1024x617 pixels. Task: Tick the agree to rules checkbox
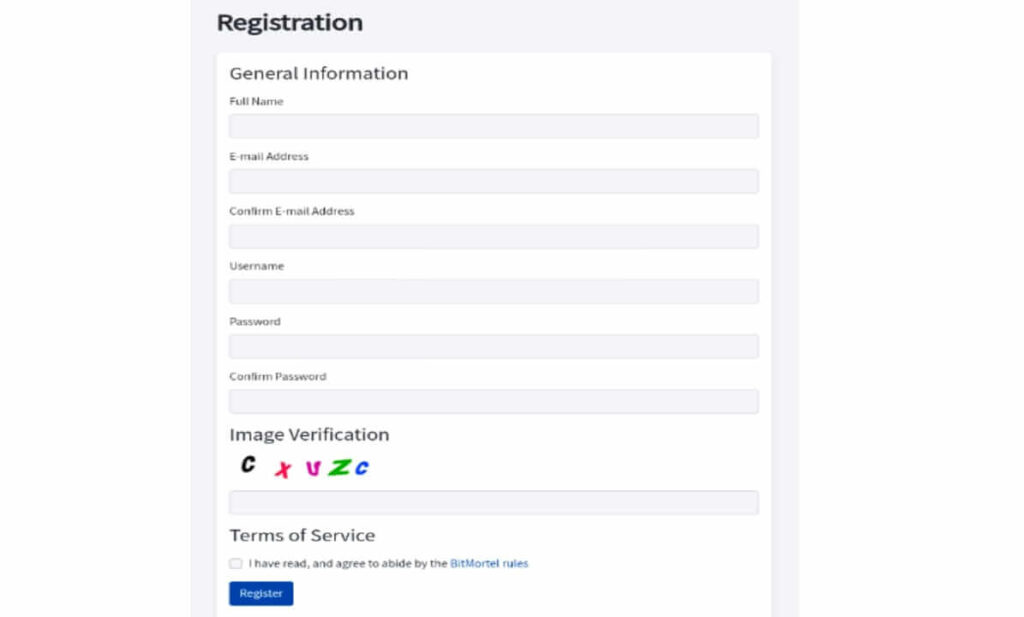pyautogui.click(x=236, y=563)
